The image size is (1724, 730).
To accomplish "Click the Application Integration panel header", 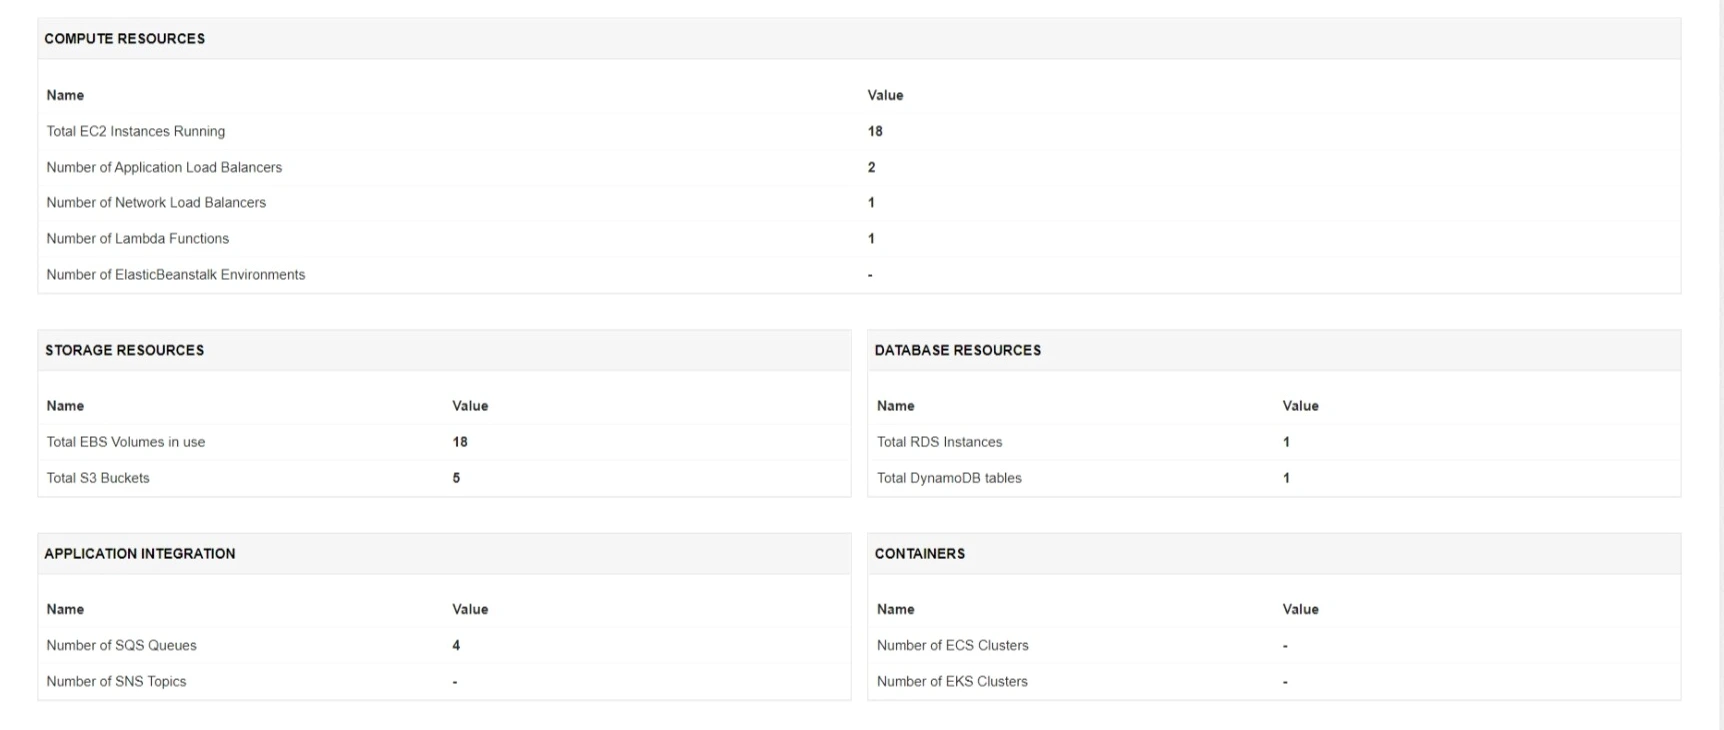I will tap(140, 554).
